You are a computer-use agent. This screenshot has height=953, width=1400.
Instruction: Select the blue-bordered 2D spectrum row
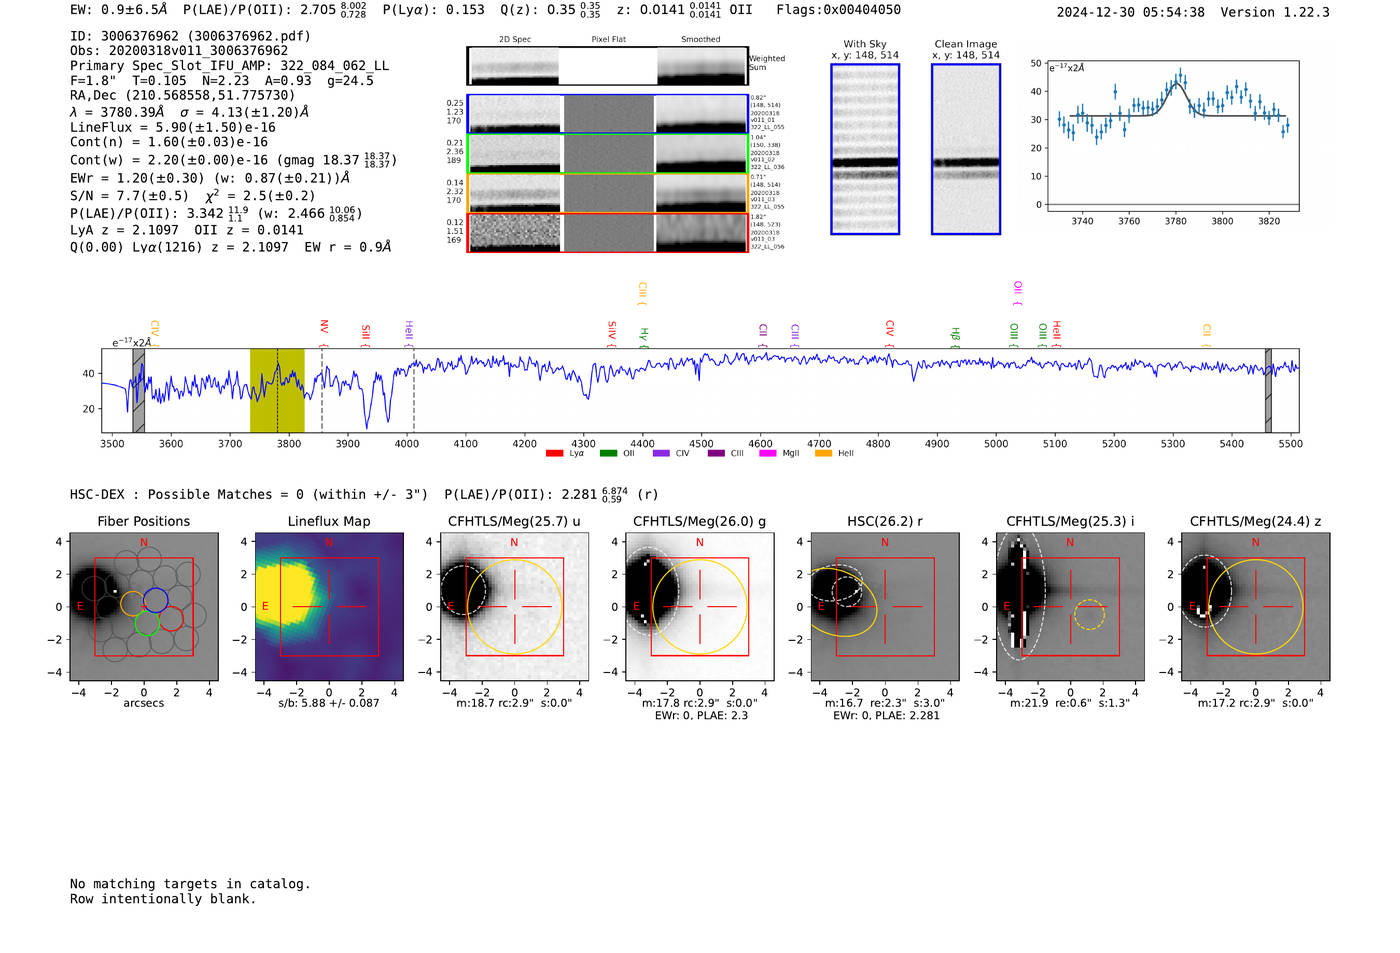pyautogui.click(x=608, y=114)
